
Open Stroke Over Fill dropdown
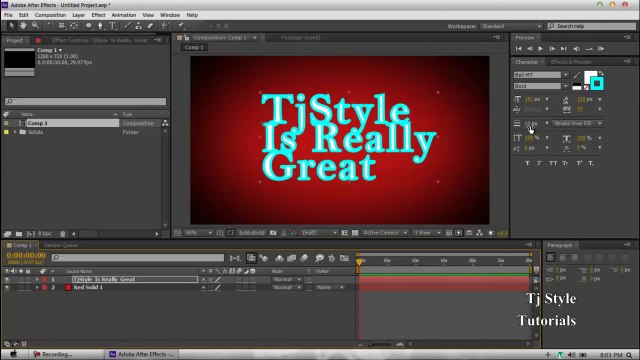pyautogui.click(x=577, y=123)
